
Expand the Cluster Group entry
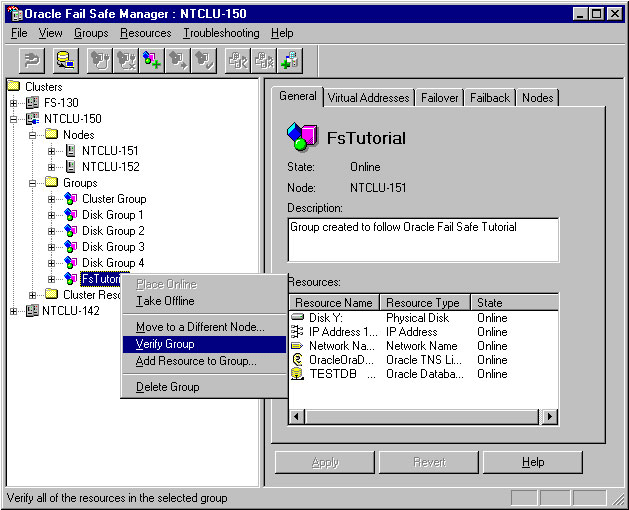click(51, 199)
